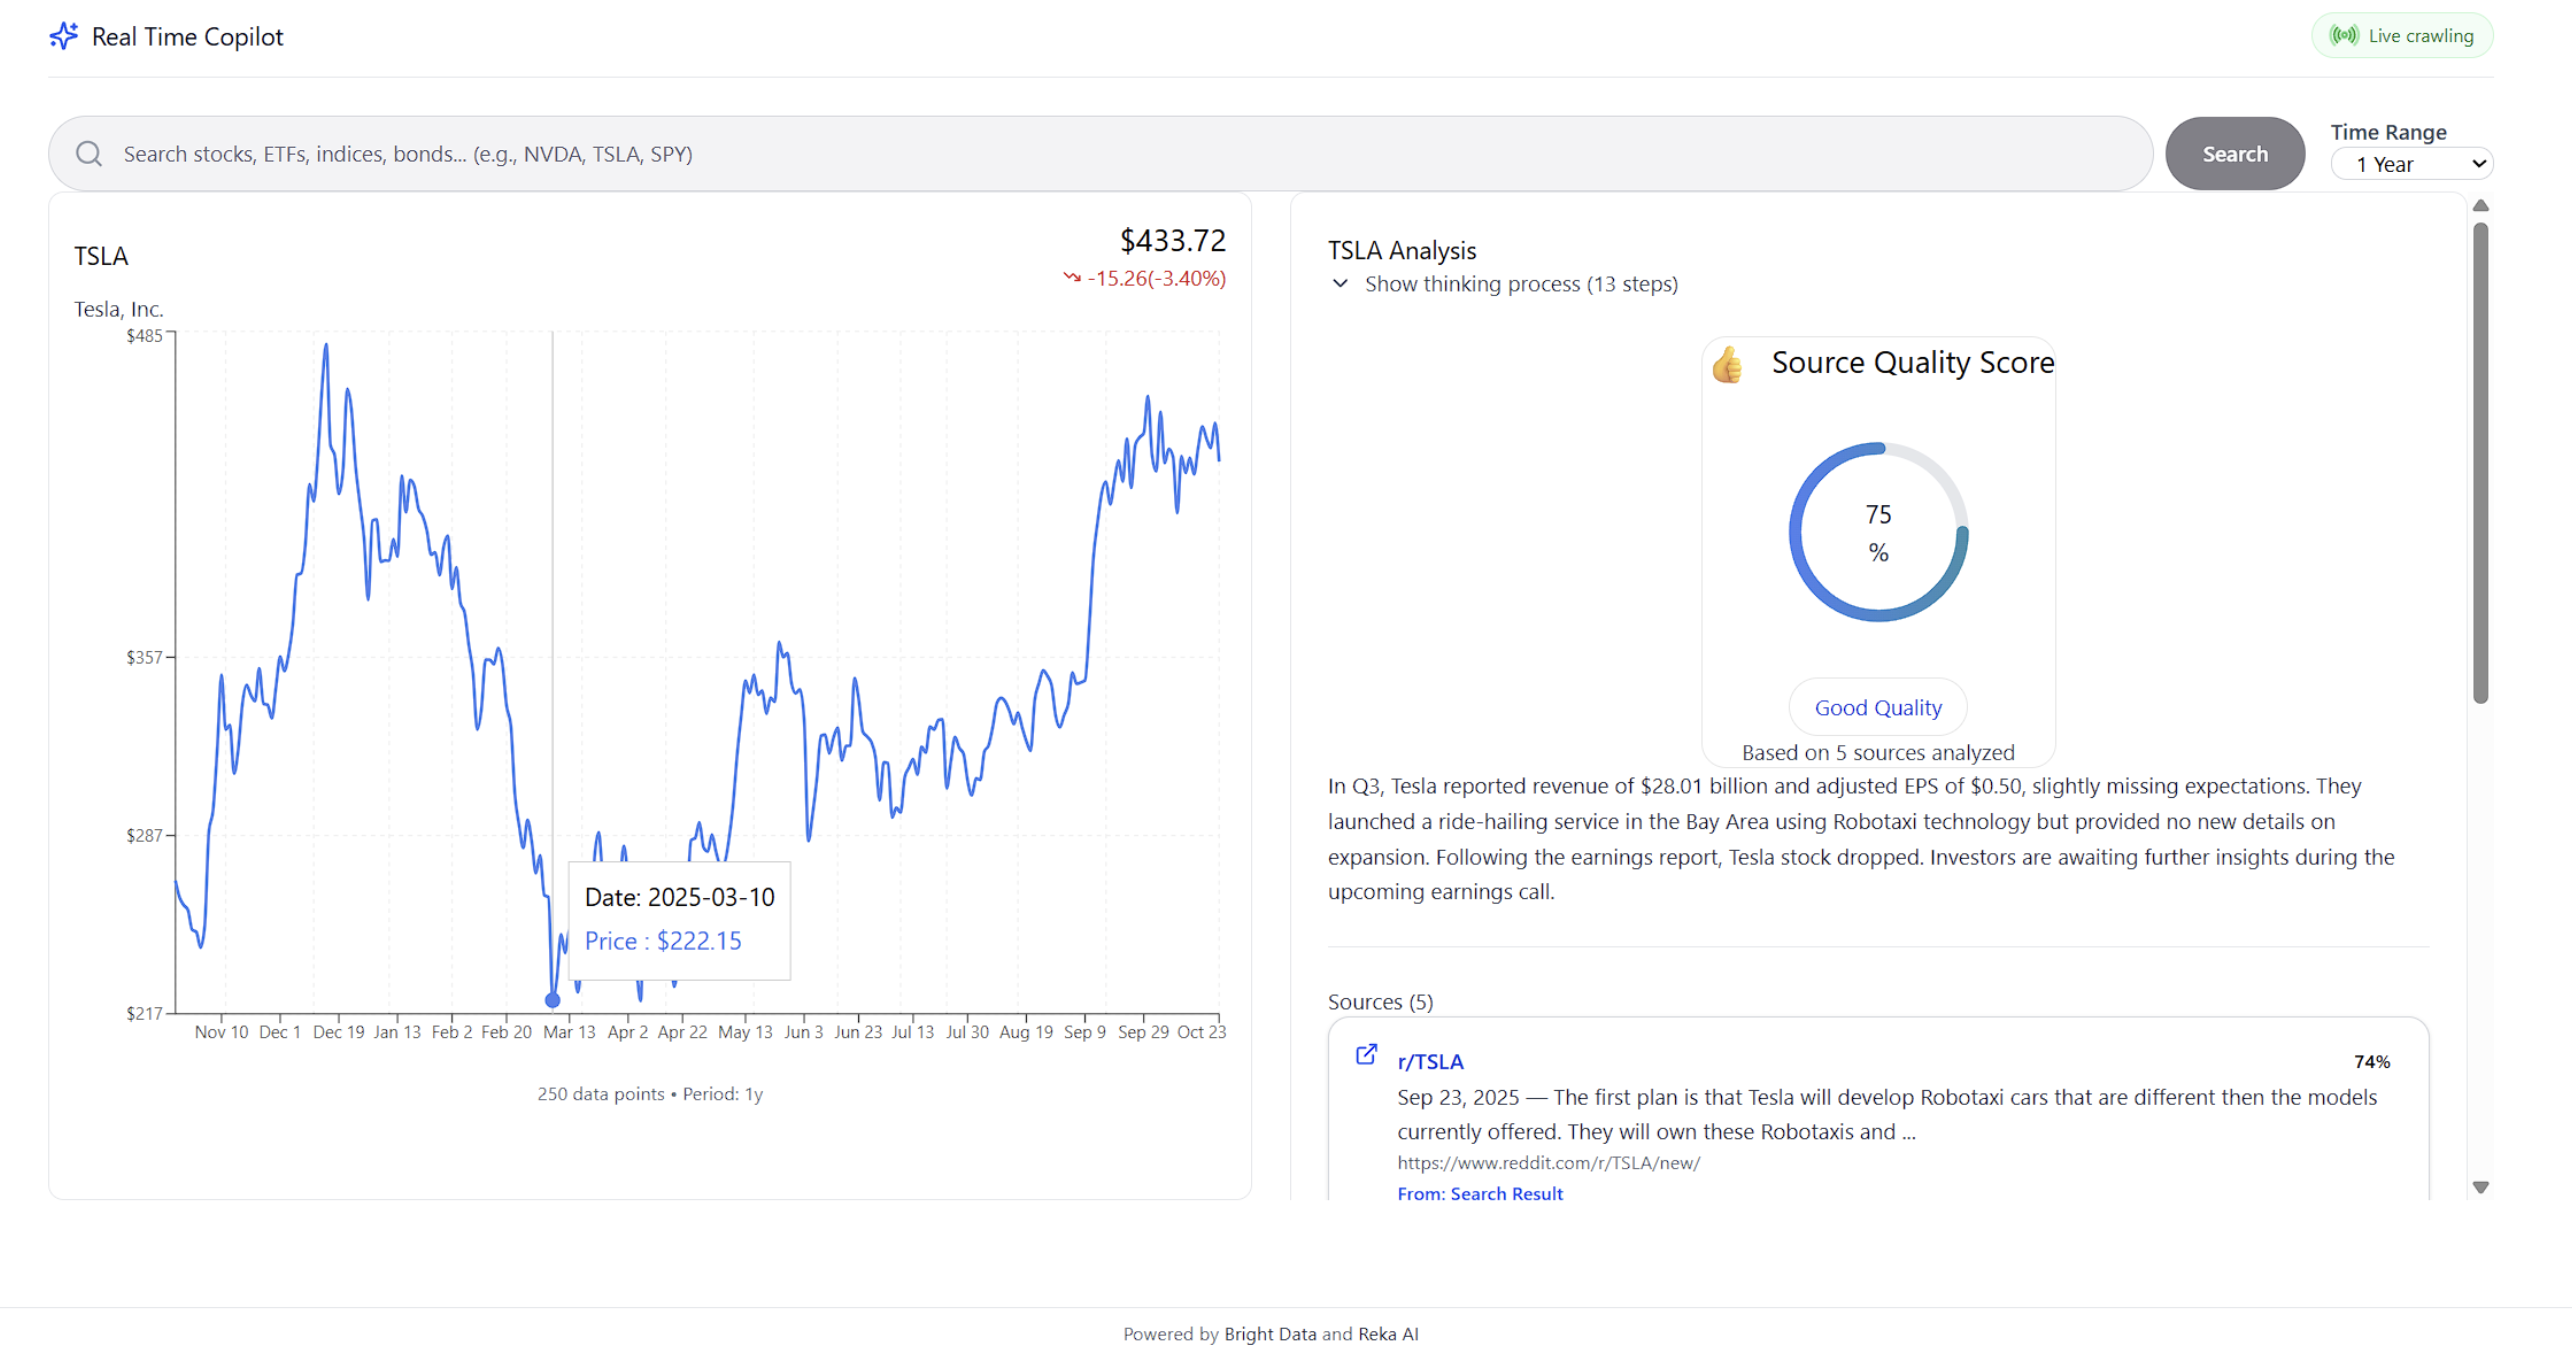Click the 75% circular quality gauge

point(1877,533)
